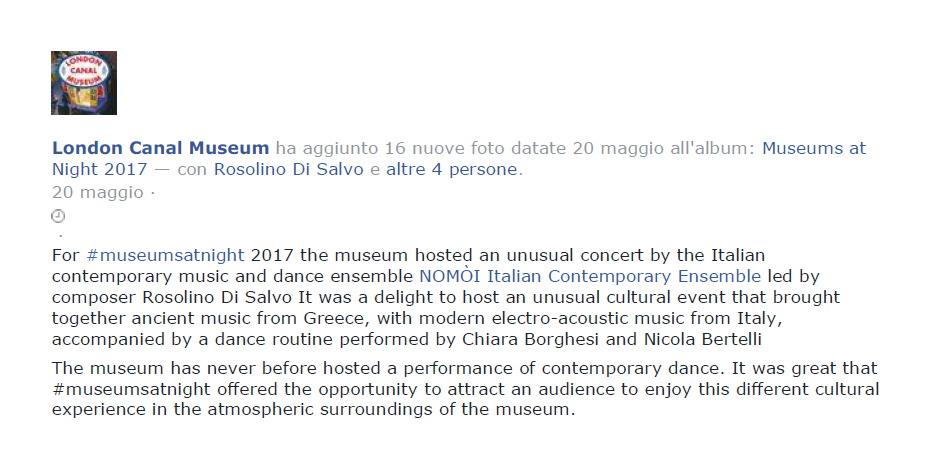The height and width of the screenshot is (476, 939).
Task: Click the first paragraph starting with 'For'
Action: point(446,298)
